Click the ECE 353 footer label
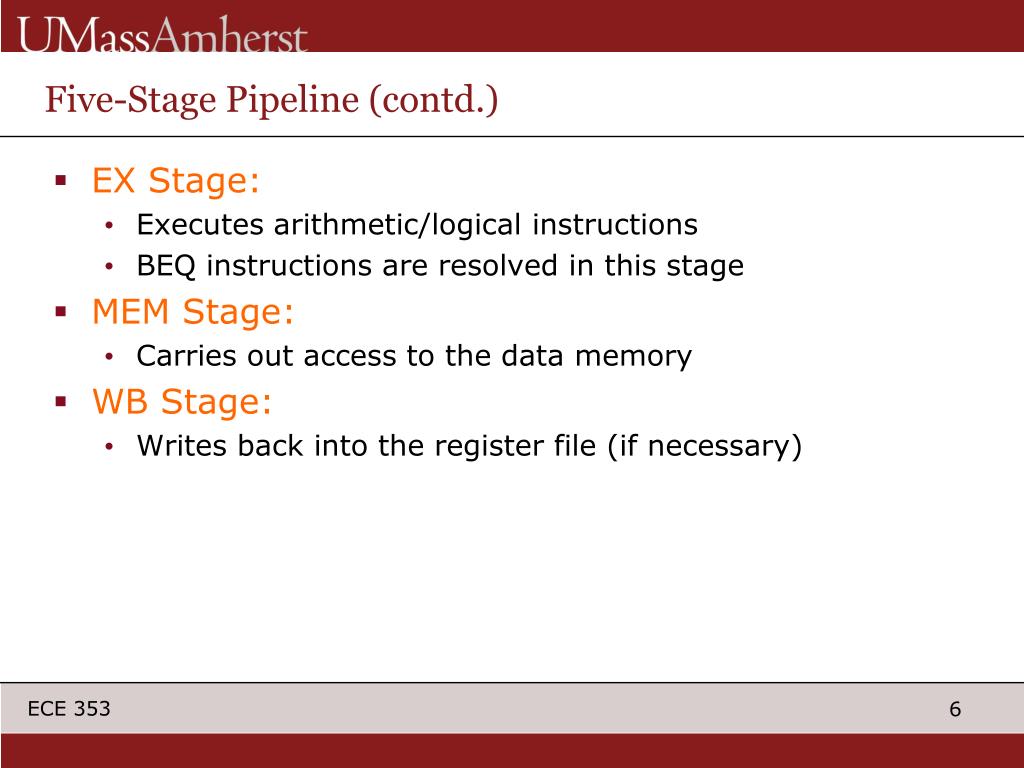Image resolution: width=1024 pixels, height=768 pixels. pyautogui.click(x=69, y=709)
